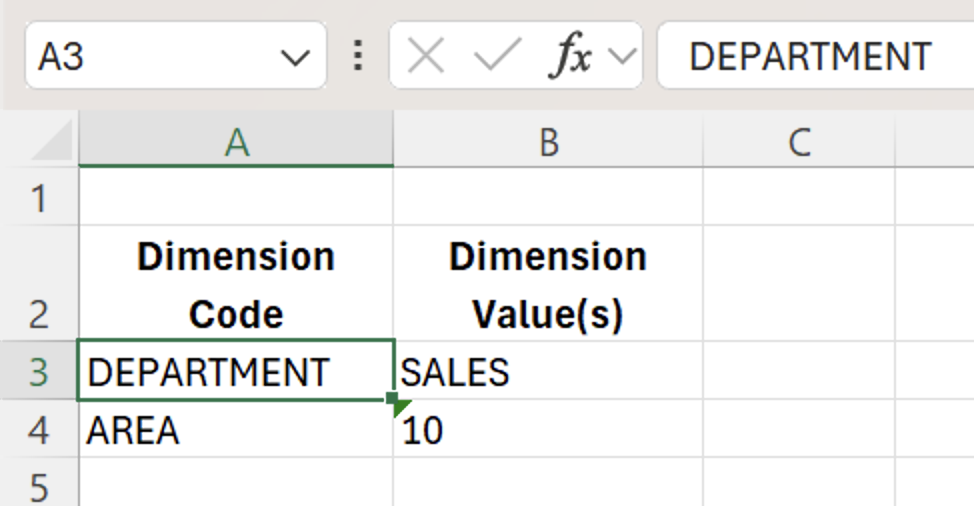Click inside the Name Box showing A3

click(x=150, y=57)
